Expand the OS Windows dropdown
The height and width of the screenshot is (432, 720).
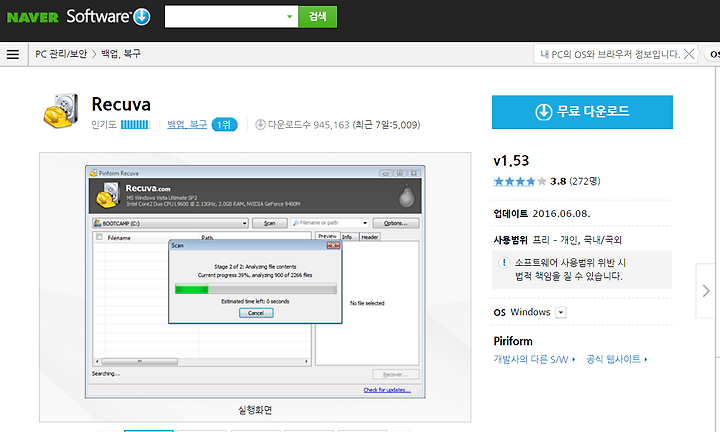coord(561,313)
